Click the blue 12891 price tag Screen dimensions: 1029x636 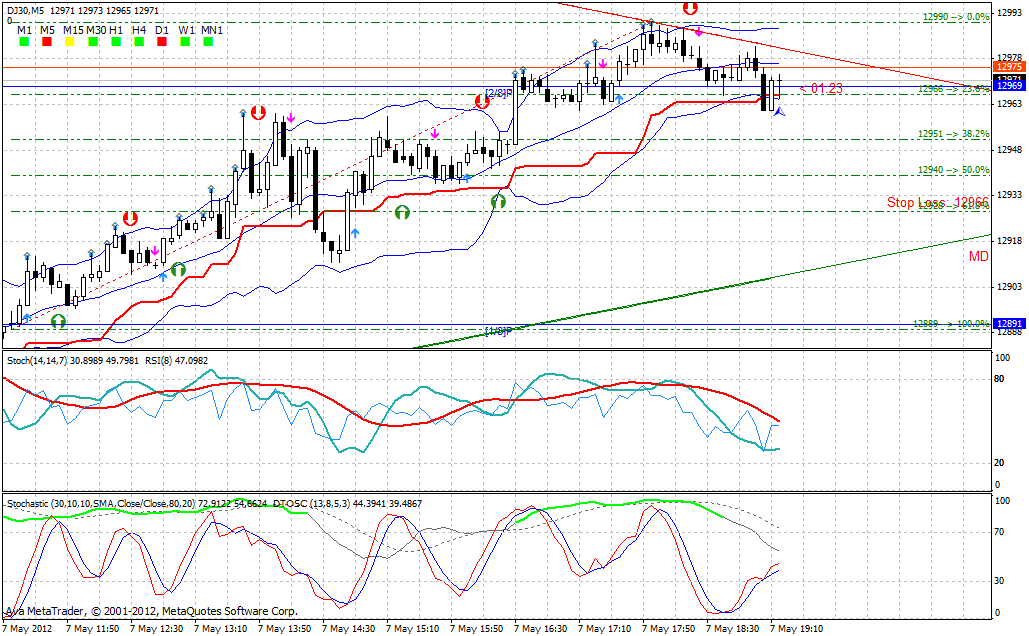(x=1009, y=324)
